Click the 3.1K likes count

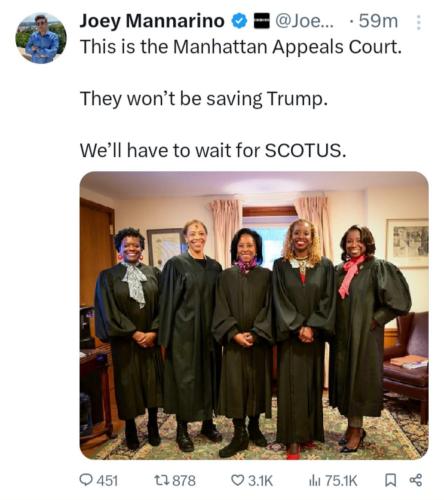click(260, 481)
